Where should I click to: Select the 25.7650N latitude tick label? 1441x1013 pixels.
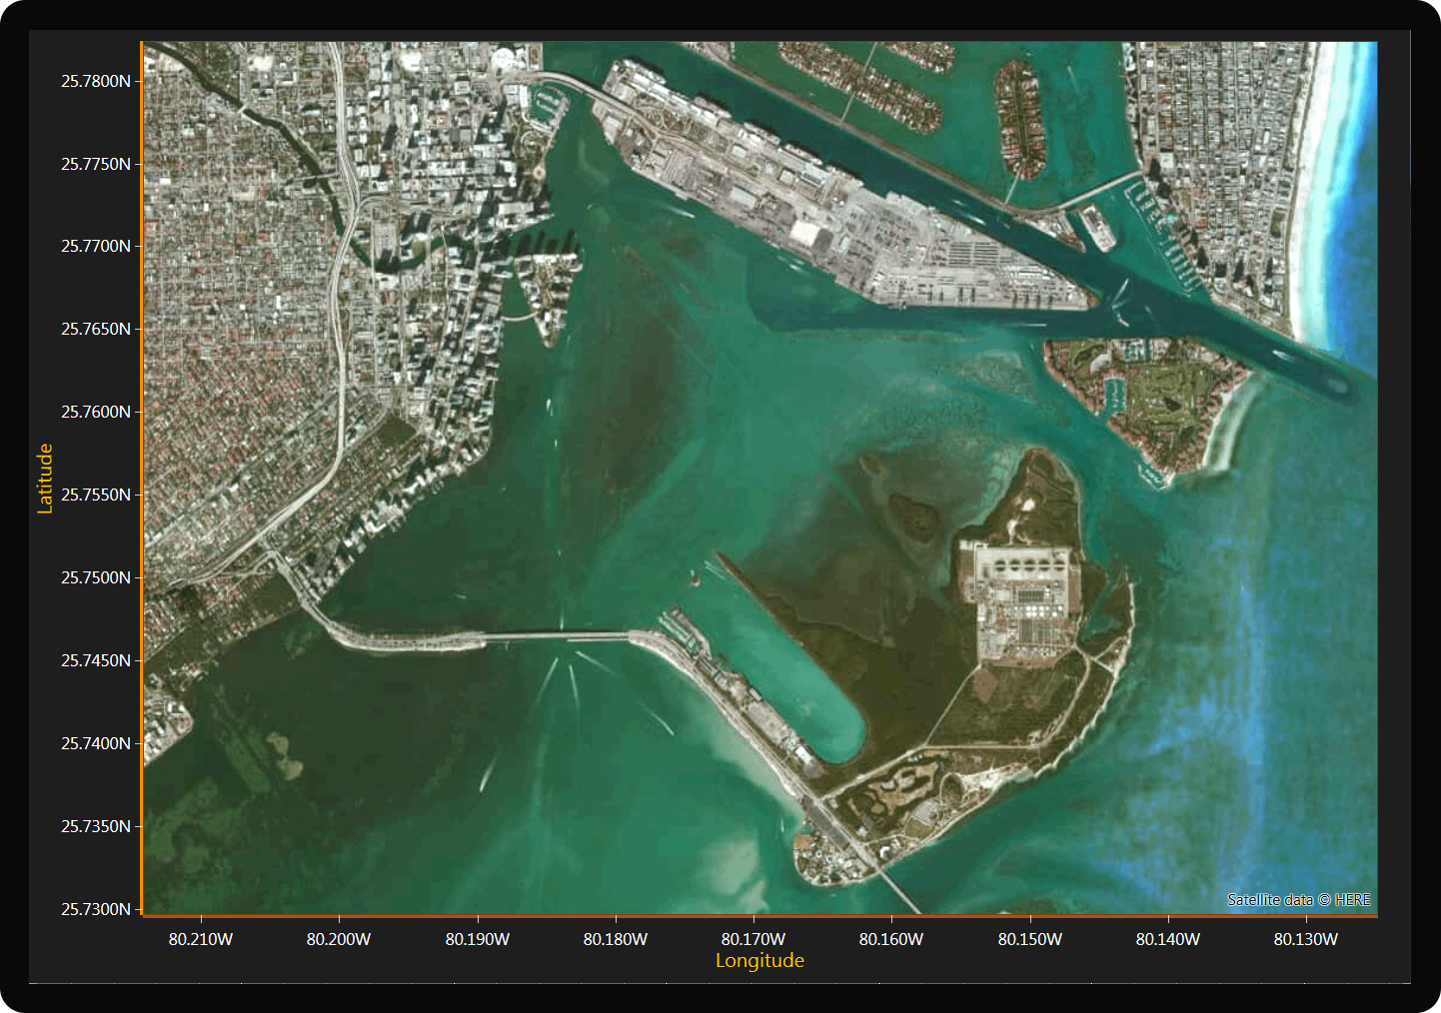(x=96, y=329)
